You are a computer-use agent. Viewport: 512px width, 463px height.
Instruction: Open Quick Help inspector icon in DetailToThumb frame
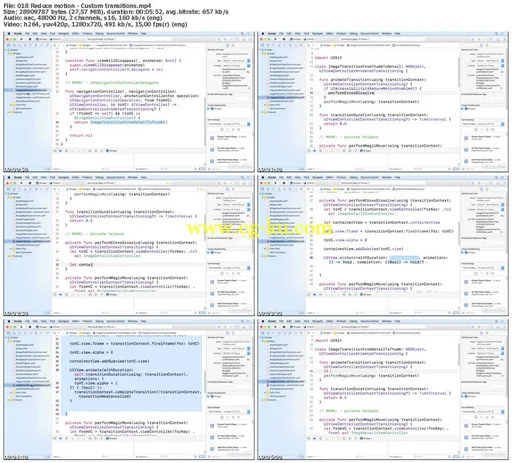487,333
